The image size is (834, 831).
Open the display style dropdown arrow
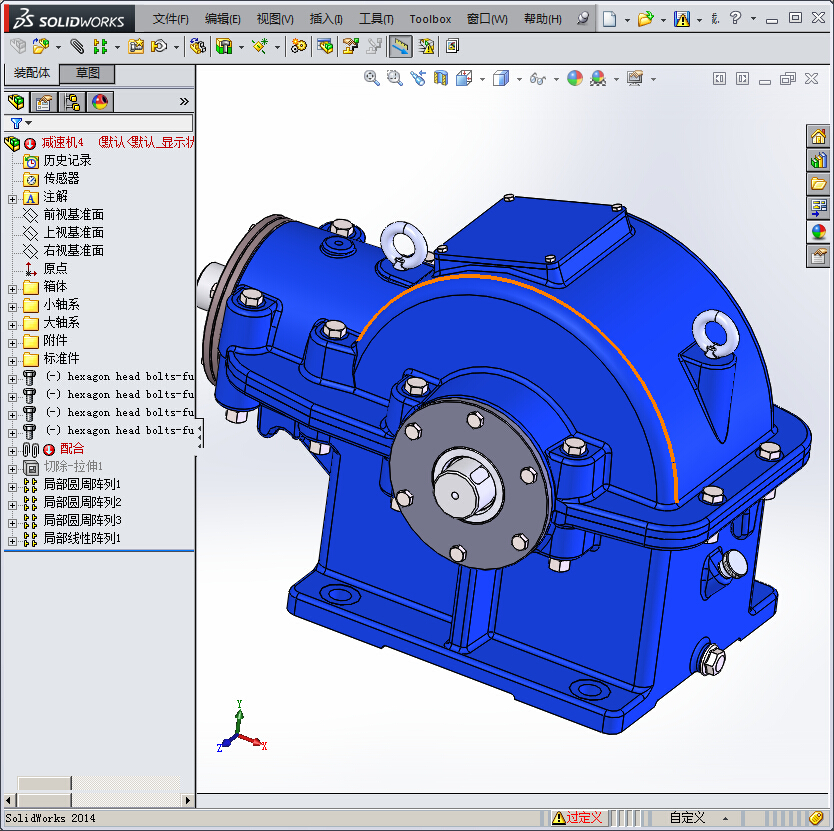[x=519, y=80]
